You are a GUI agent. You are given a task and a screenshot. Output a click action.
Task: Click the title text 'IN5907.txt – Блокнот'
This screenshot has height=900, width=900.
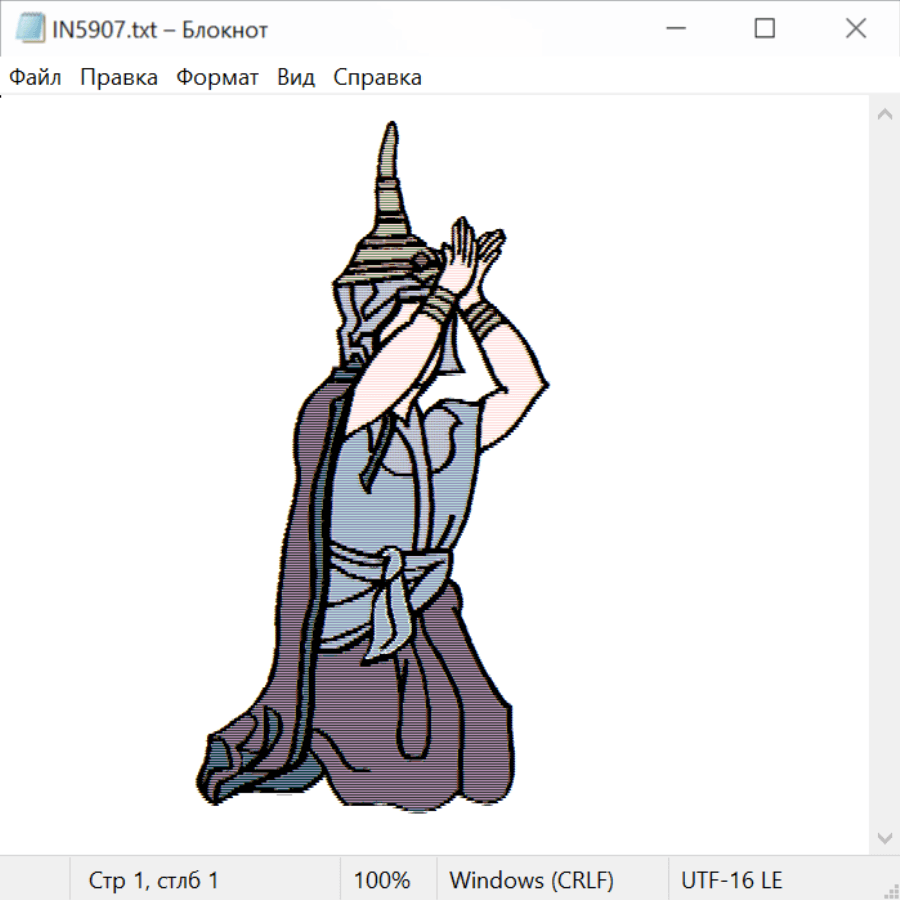click(x=160, y=30)
